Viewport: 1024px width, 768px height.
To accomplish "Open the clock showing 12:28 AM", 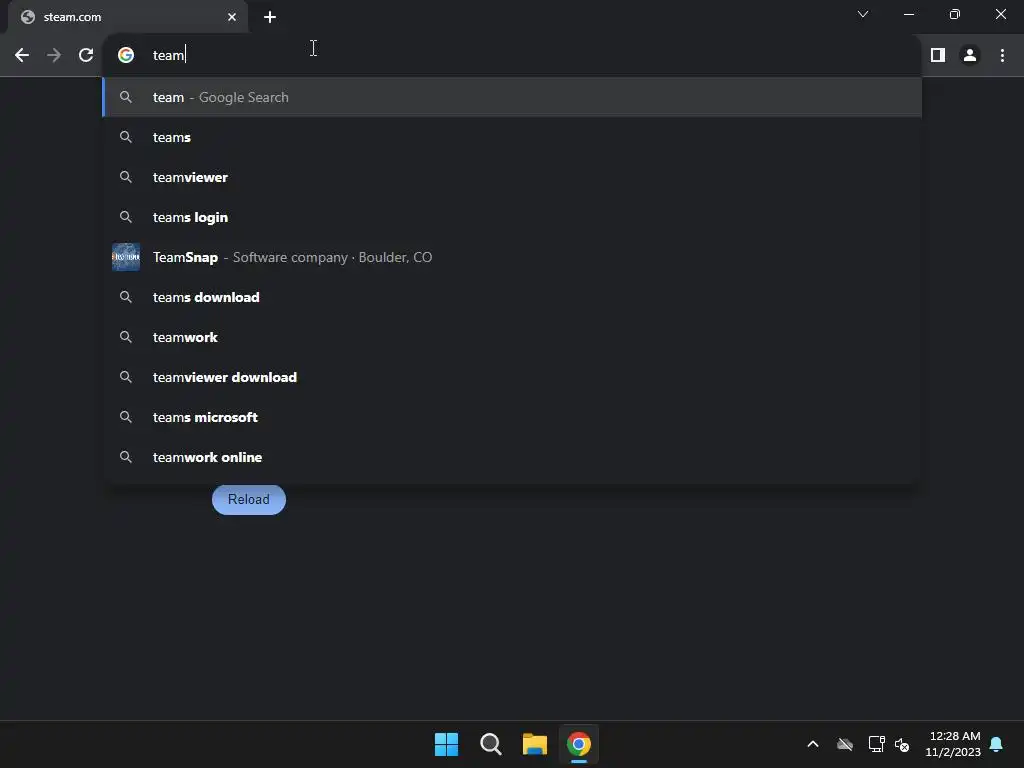I will pos(953,744).
